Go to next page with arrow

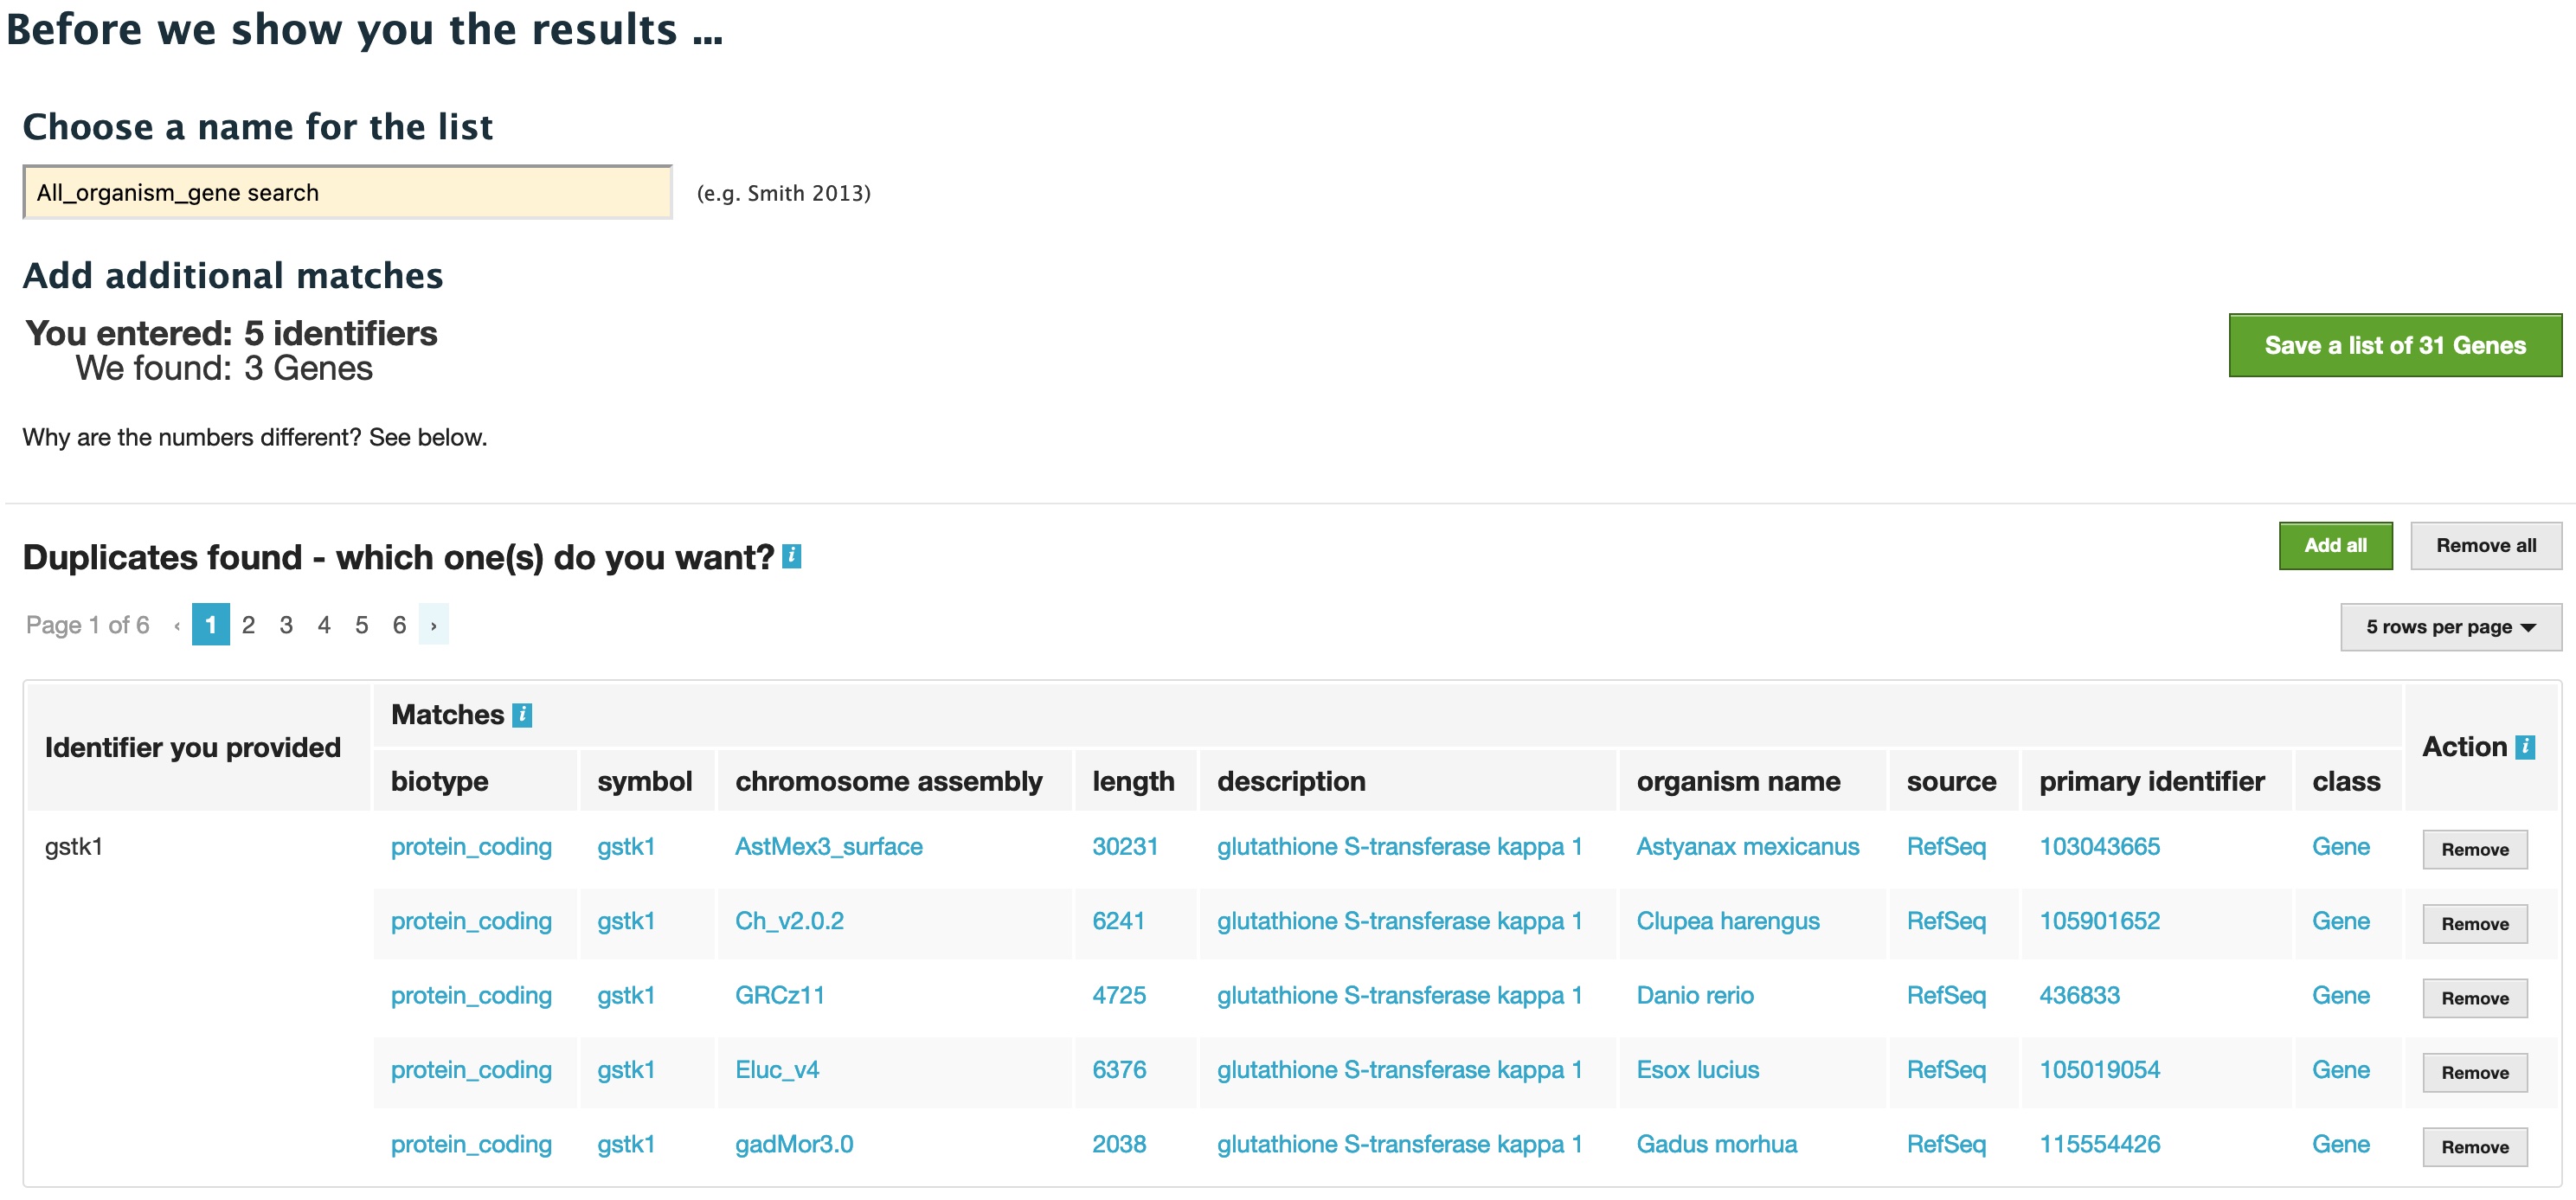tap(433, 625)
